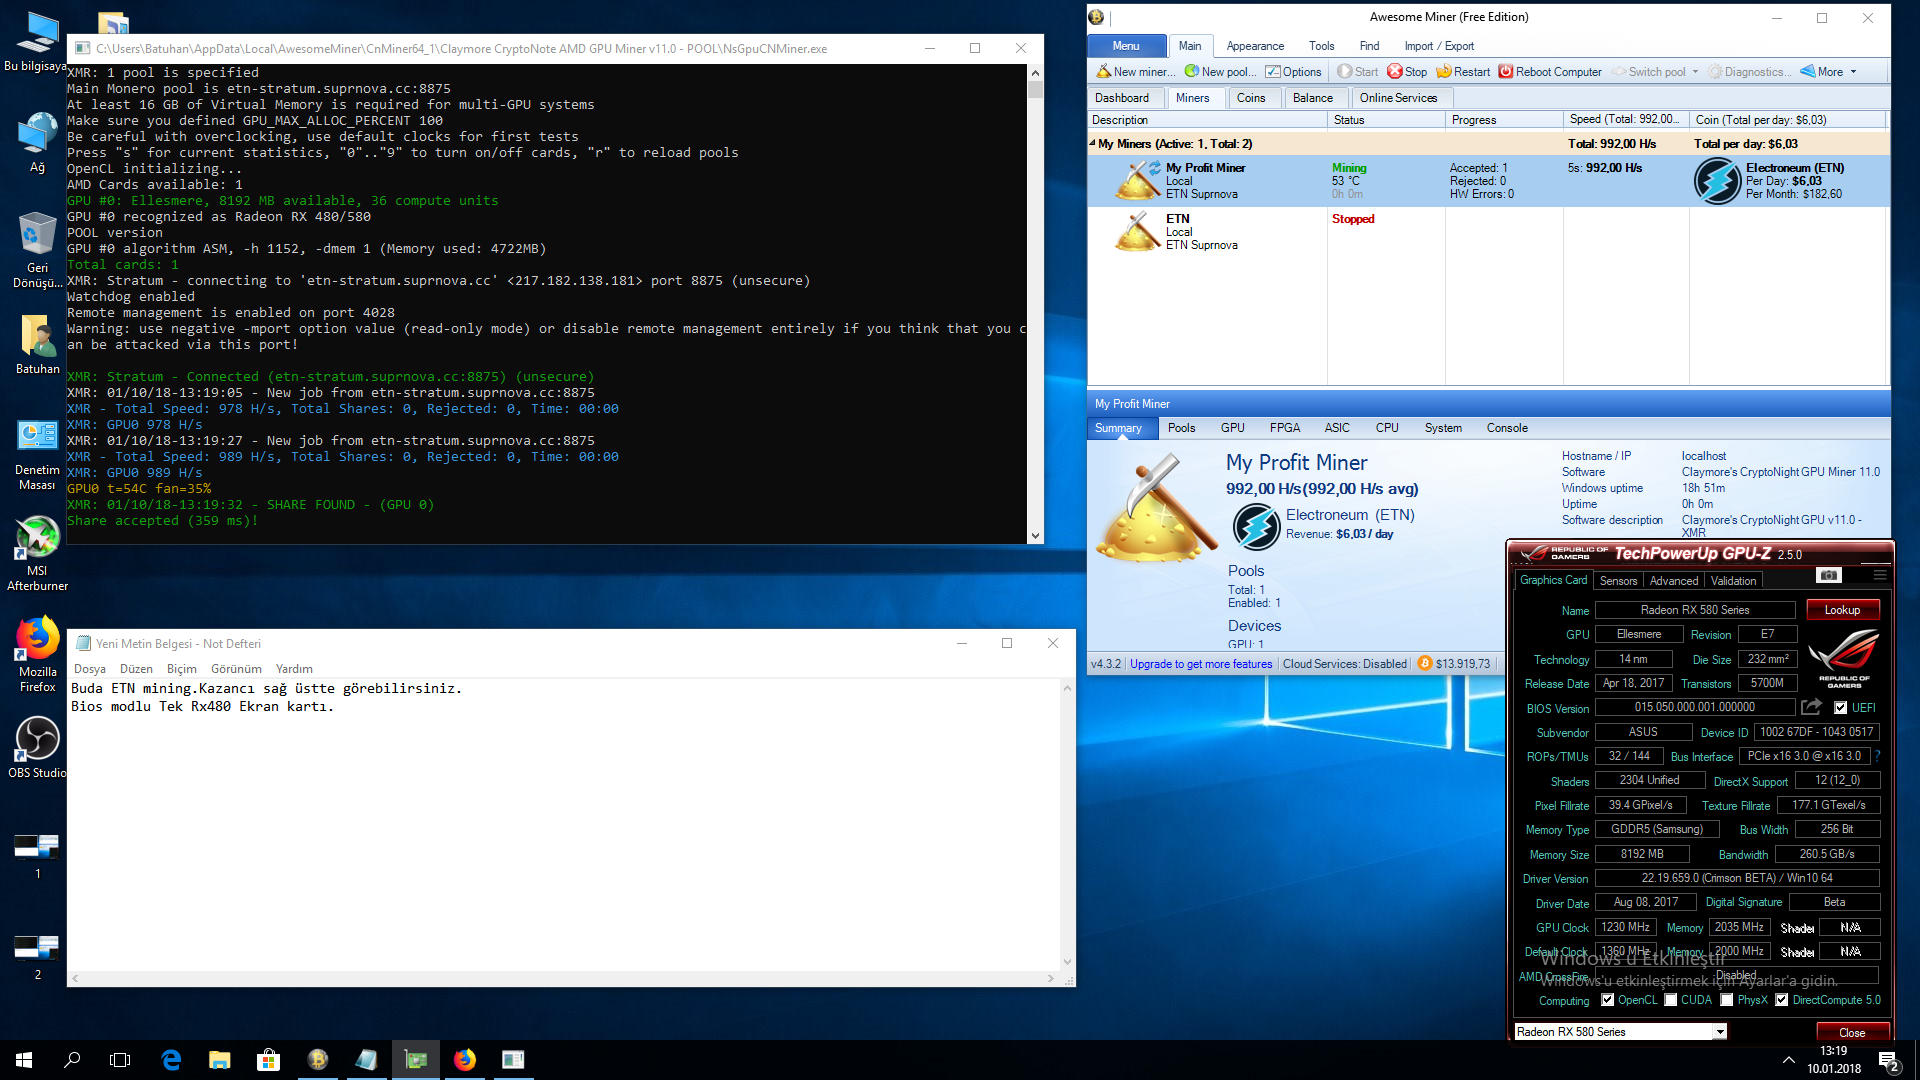
Task: Click the GPU-Z Close button
Action: 1852,1032
